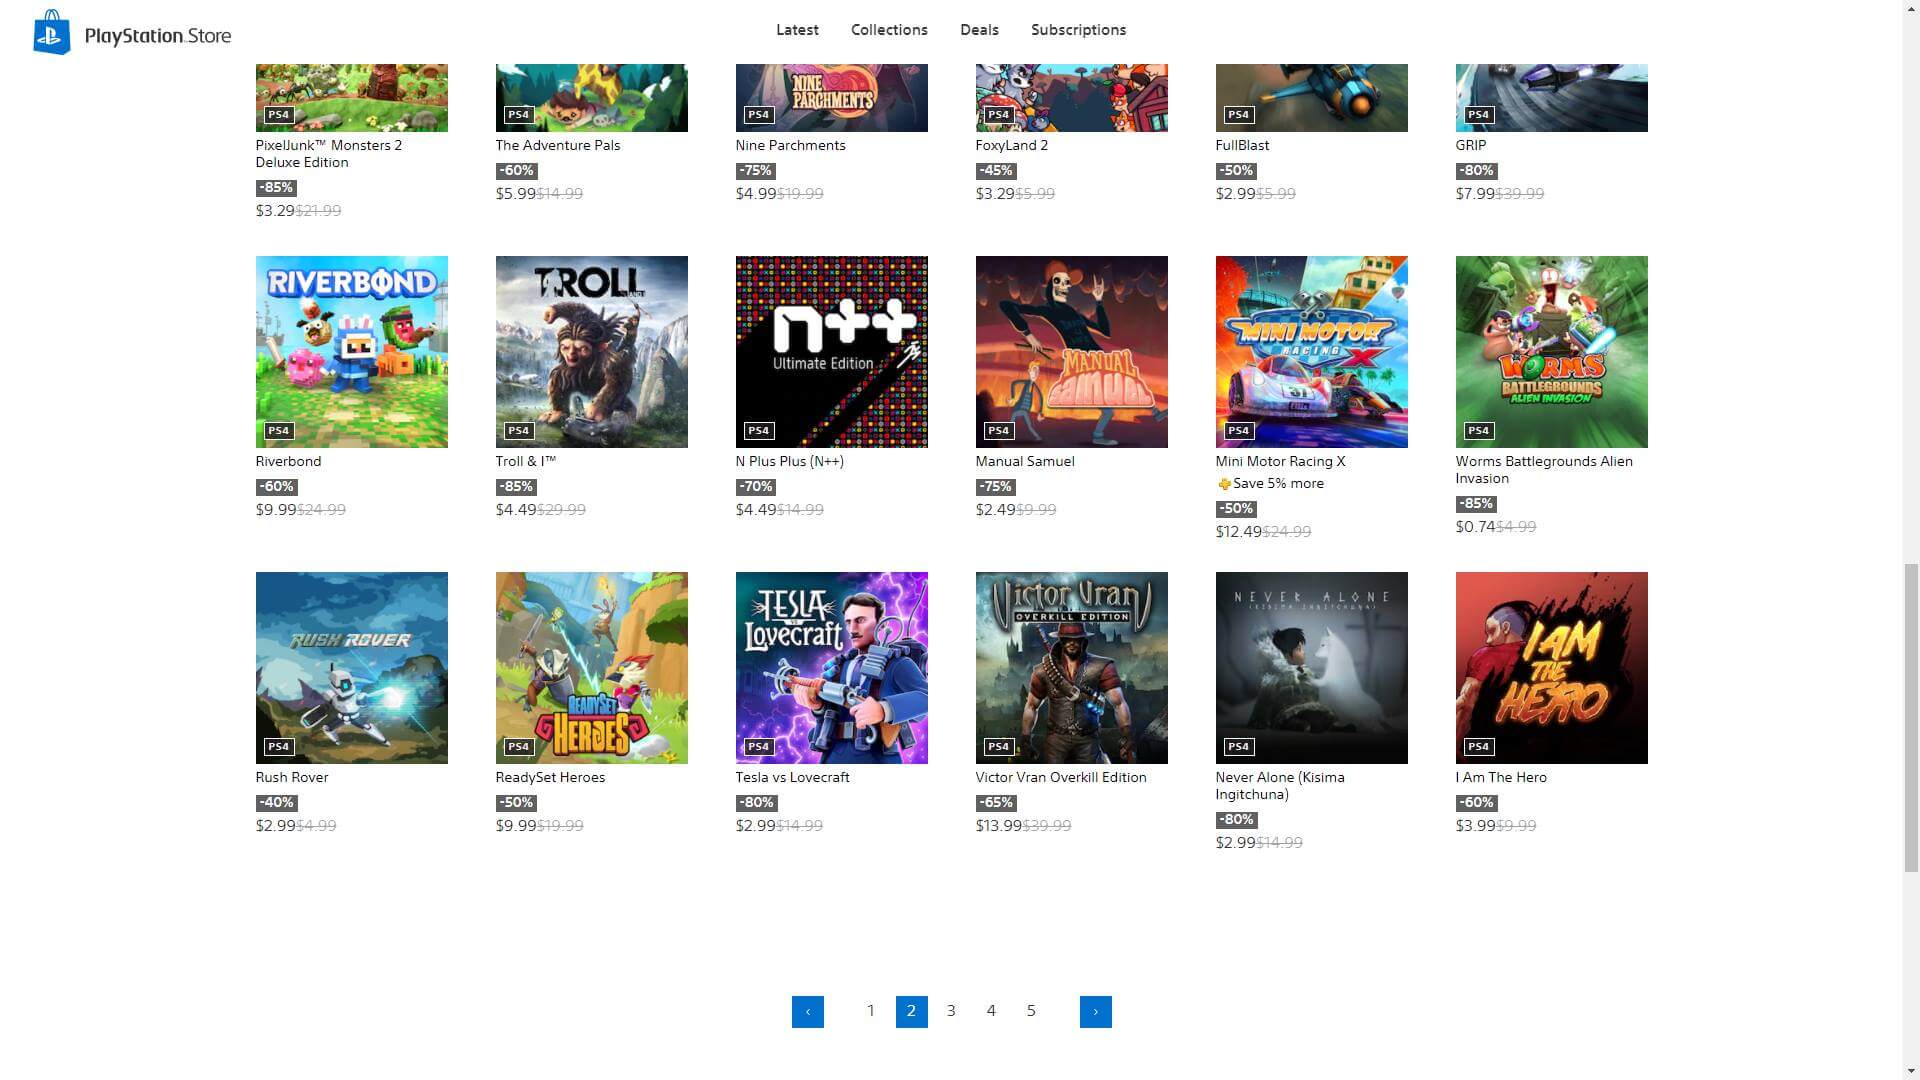The width and height of the screenshot is (1920, 1080).
Task: Click the PS4 badge on Troll & I cover
Action: coord(518,431)
